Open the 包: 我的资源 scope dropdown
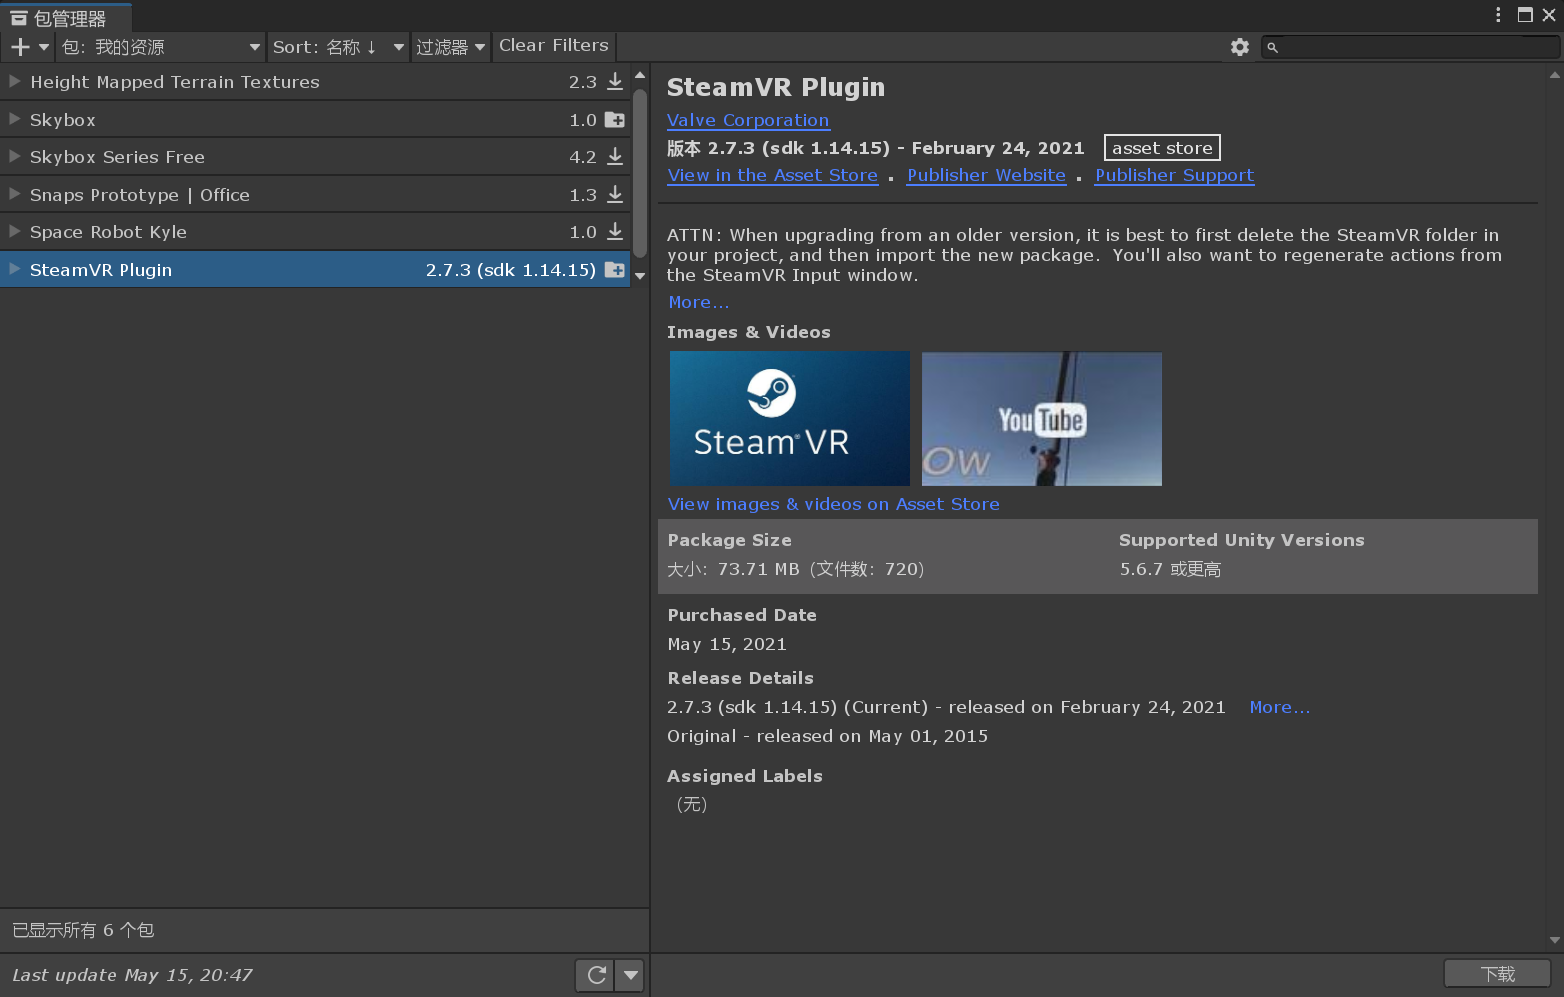Image resolution: width=1564 pixels, height=997 pixels. coord(158,46)
